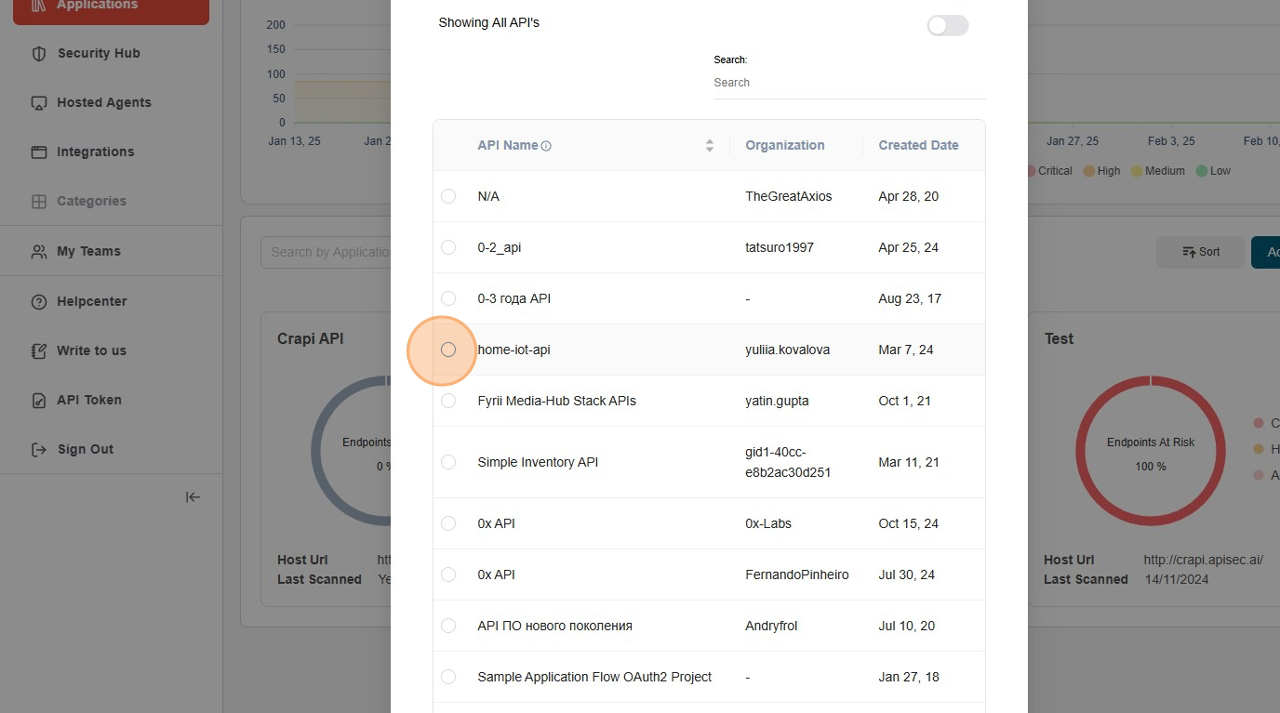
Task: Click the Security Hub shield icon
Action: point(39,54)
